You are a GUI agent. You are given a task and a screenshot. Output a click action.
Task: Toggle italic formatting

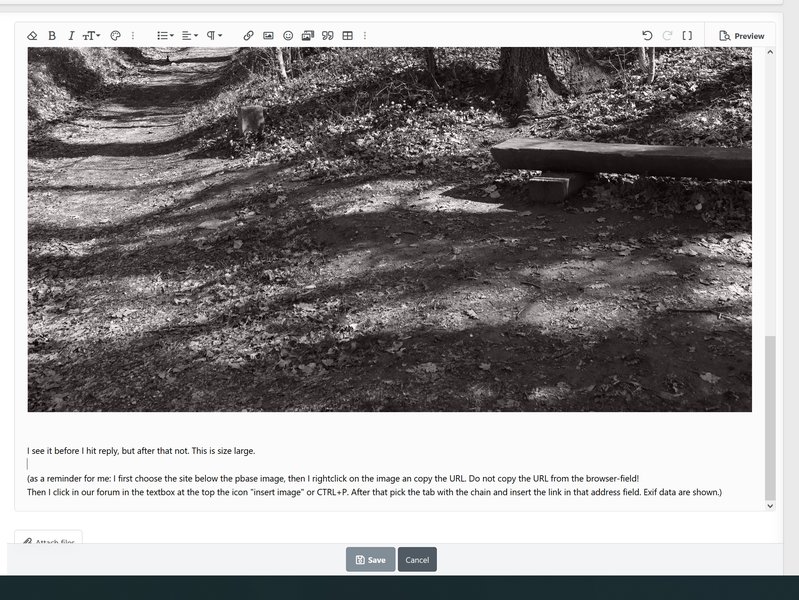tap(71, 36)
